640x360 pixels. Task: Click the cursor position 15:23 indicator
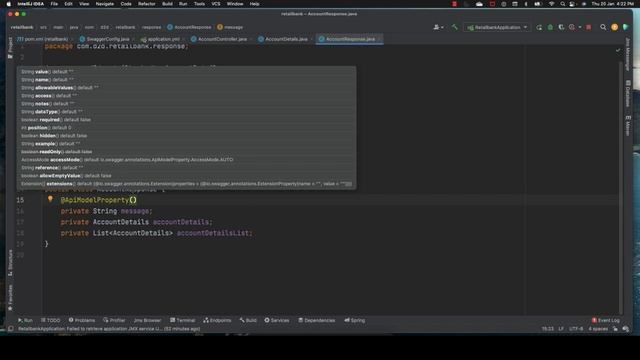click(547, 329)
